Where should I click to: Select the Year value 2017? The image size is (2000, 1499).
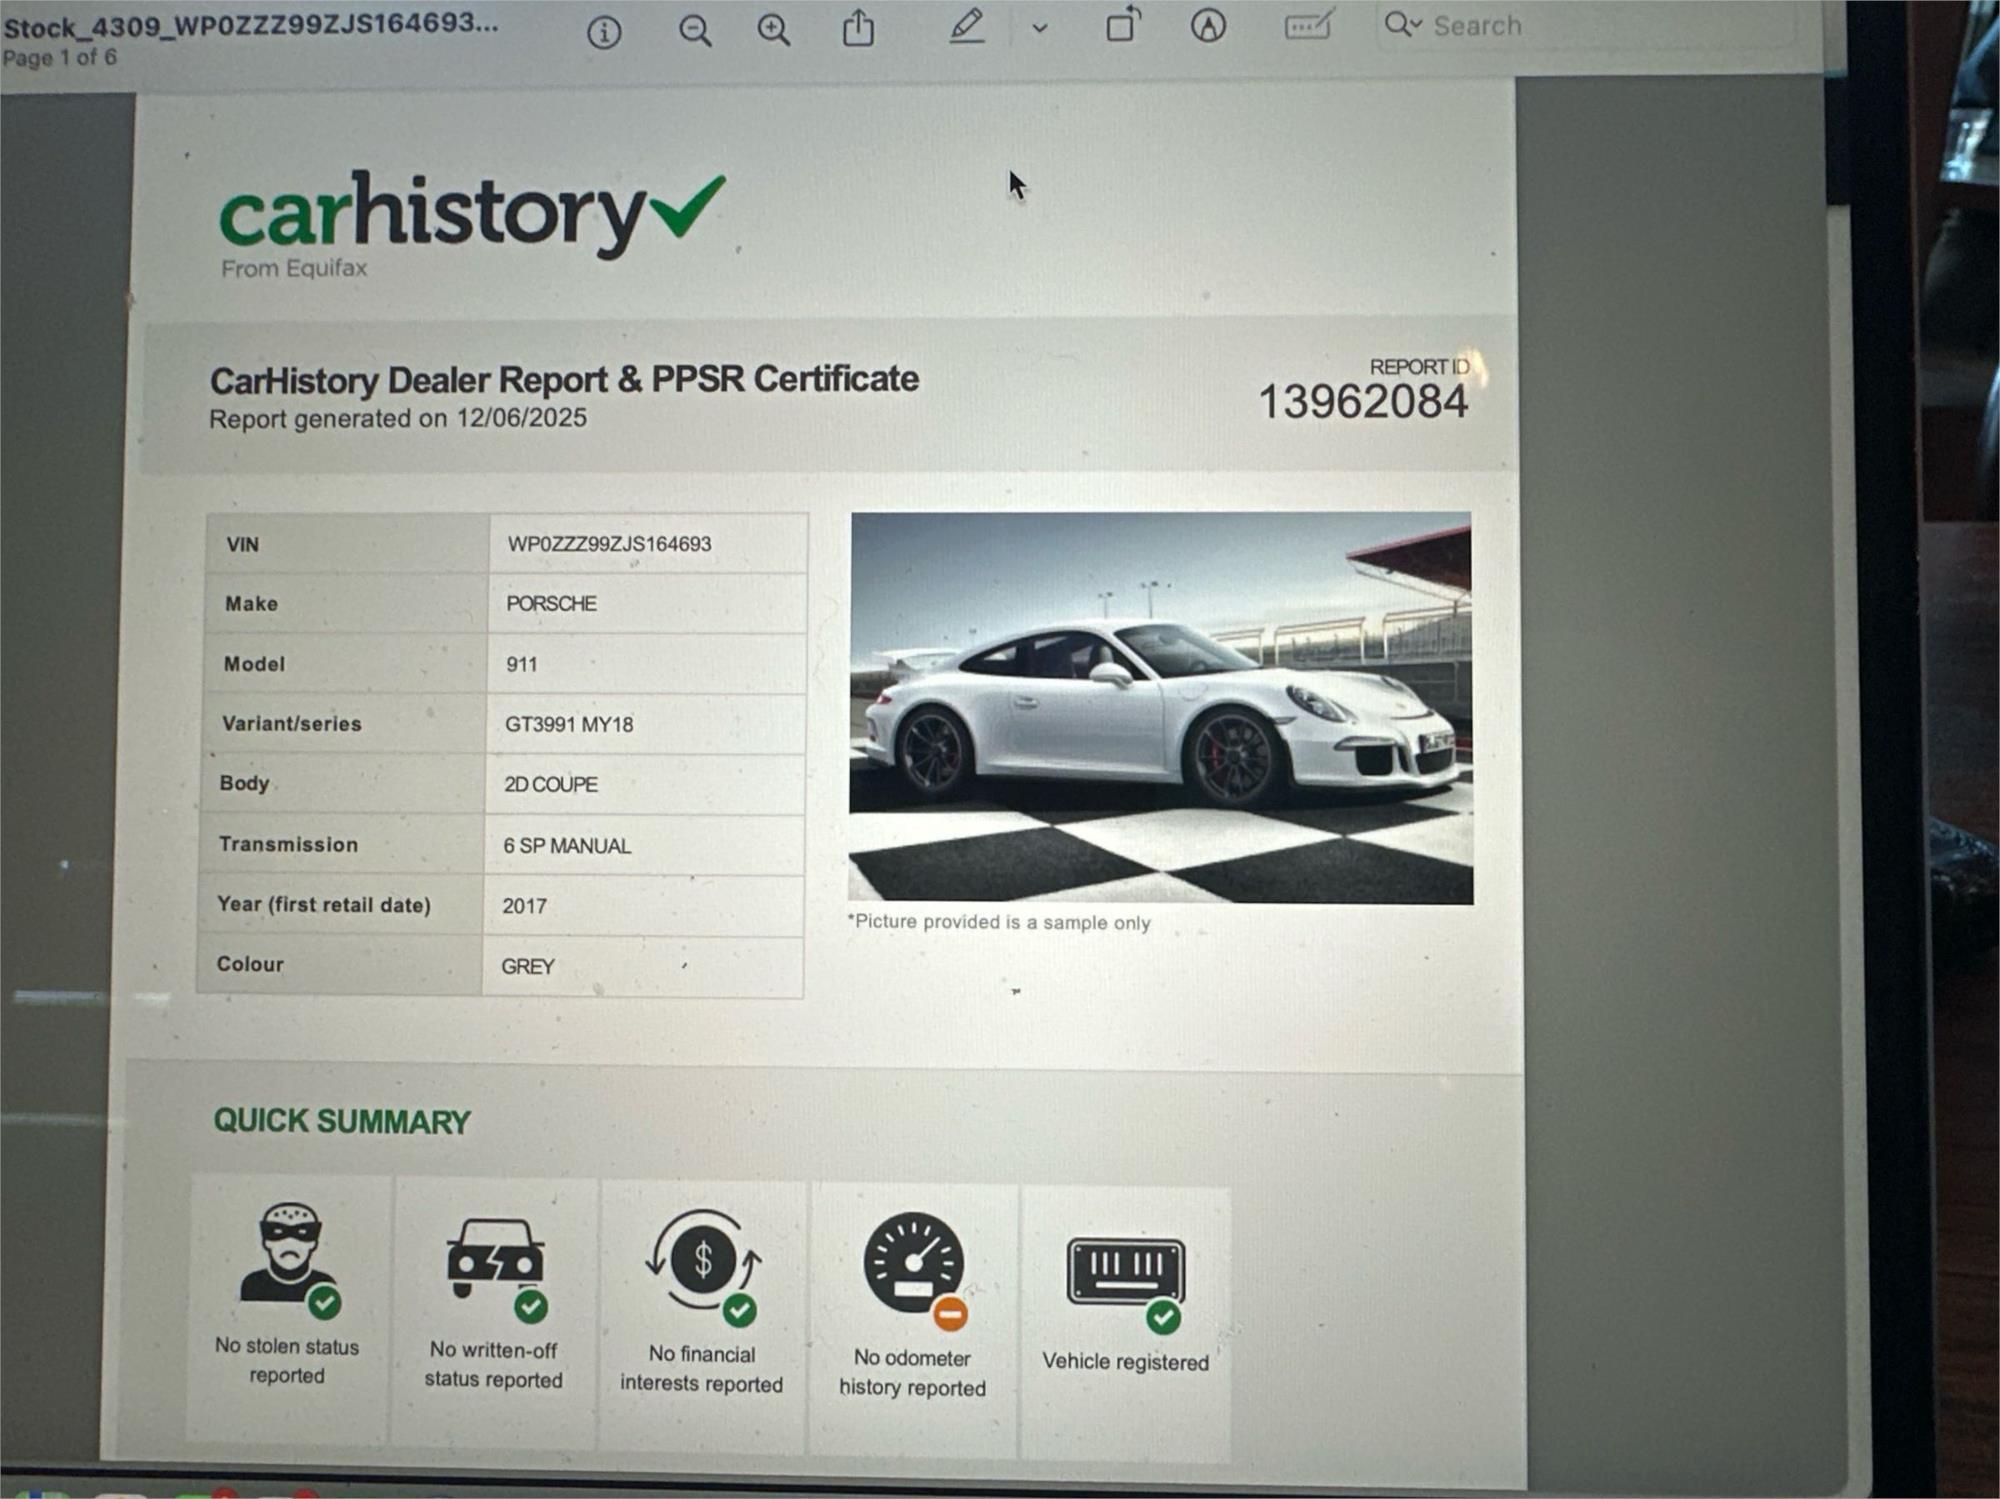pos(524,906)
